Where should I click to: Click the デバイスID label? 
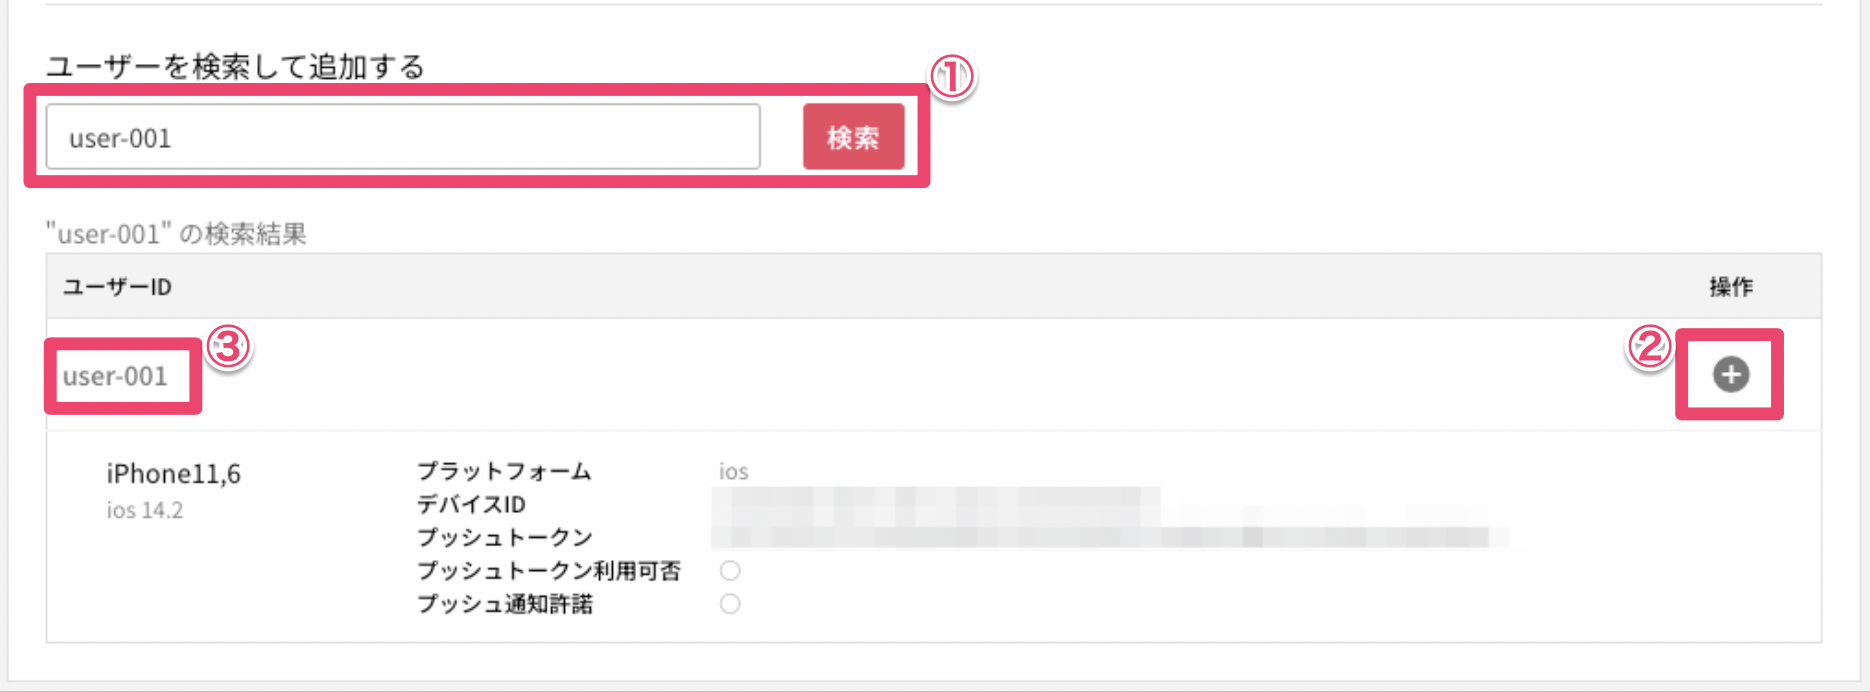point(471,504)
